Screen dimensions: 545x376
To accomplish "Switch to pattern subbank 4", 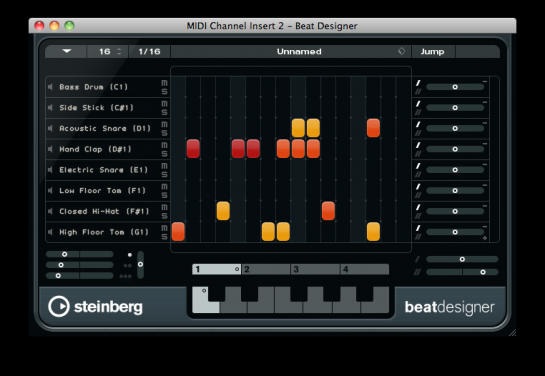I will tap(365, 269).
